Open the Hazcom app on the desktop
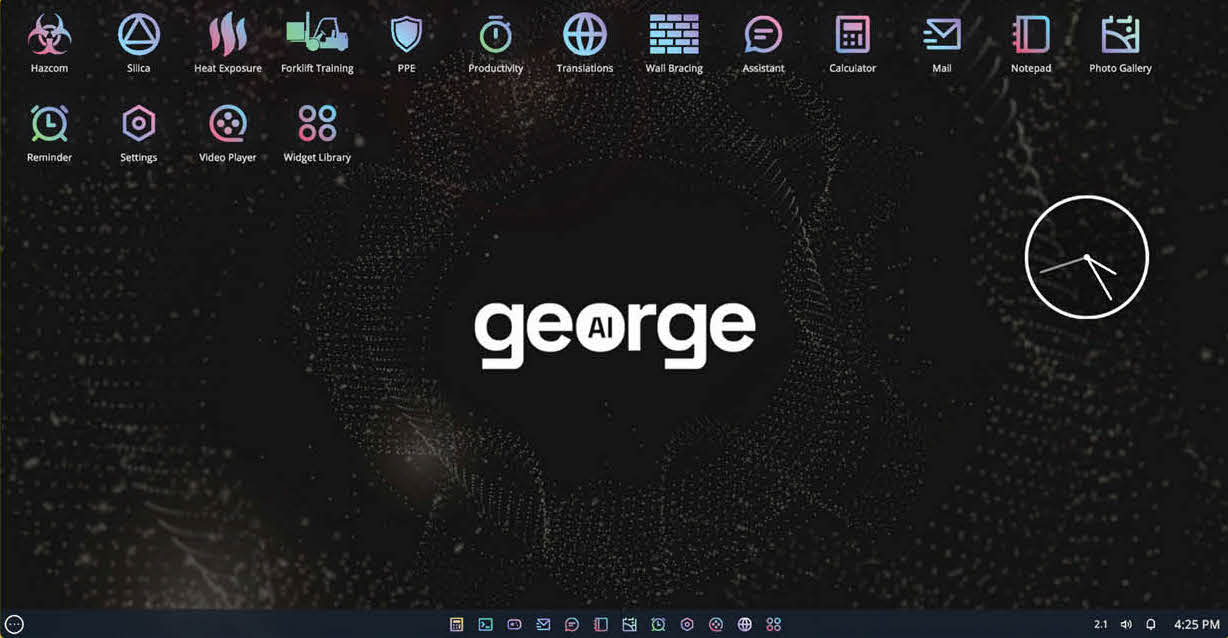Screen dimensions: 1228x638 coord(49,36)
